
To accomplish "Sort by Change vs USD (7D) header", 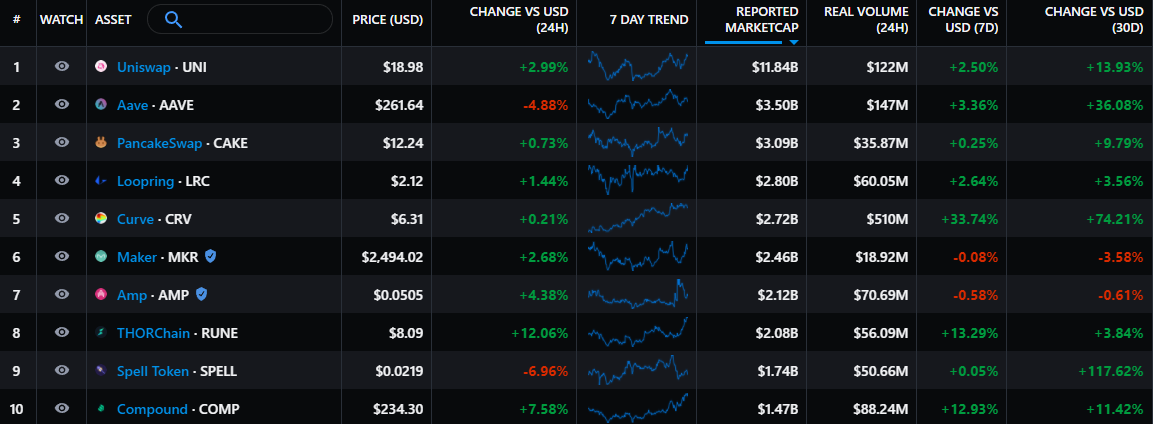I will tap(963, 20).
